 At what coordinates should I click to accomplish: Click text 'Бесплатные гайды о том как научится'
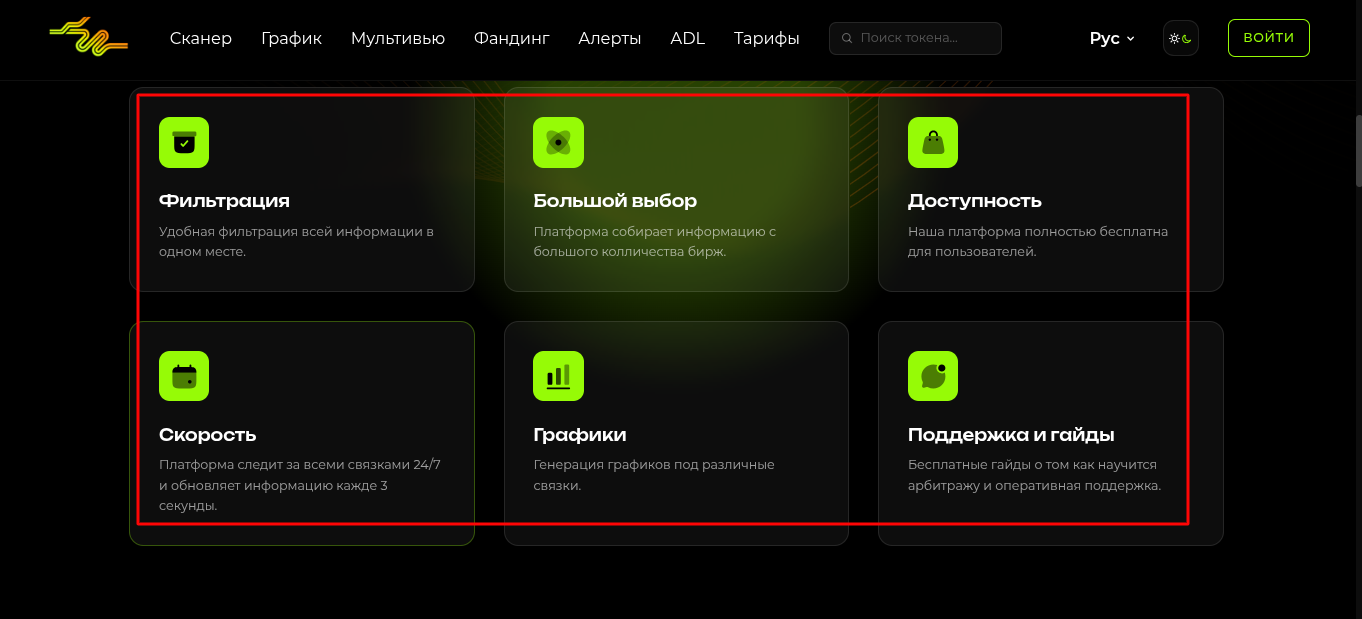point(1032,465)
